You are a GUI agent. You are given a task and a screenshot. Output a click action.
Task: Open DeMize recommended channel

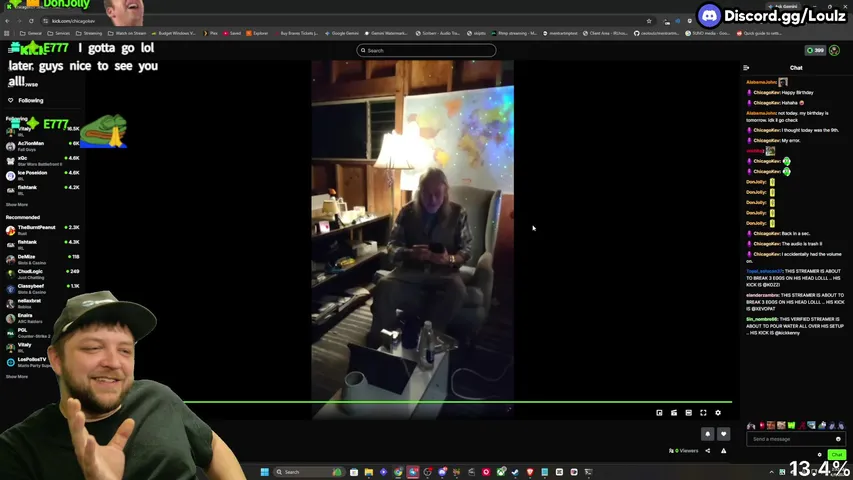[42, 260]
